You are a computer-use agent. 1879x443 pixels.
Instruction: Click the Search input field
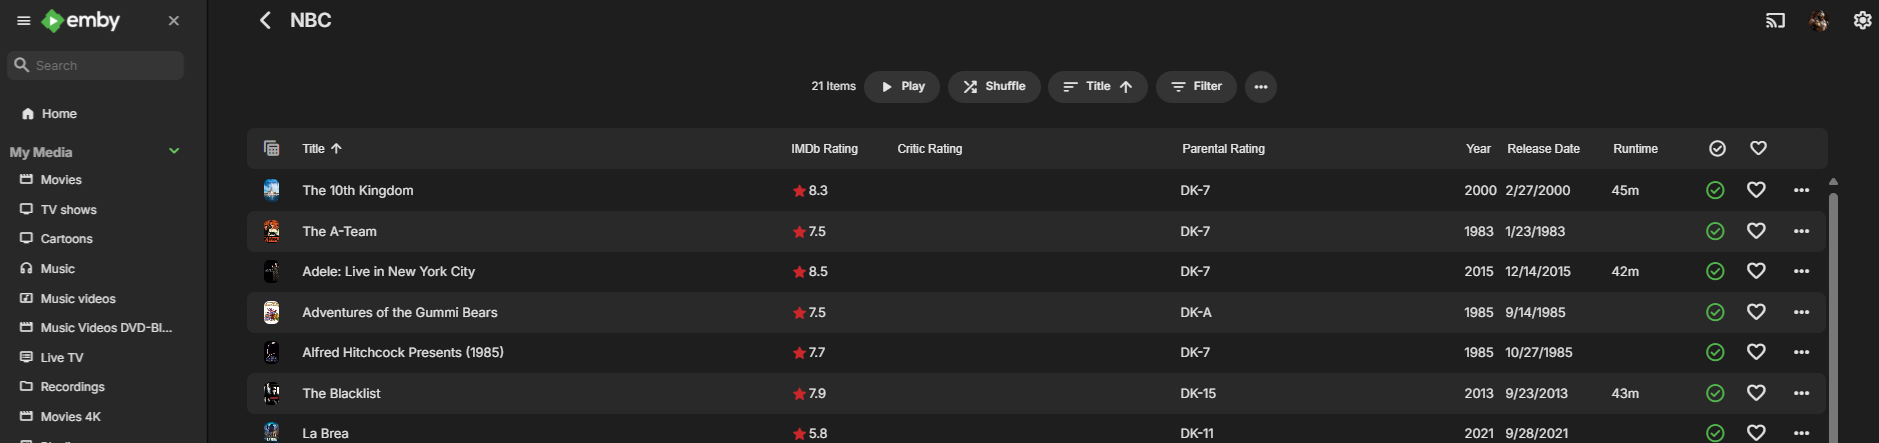96,65
